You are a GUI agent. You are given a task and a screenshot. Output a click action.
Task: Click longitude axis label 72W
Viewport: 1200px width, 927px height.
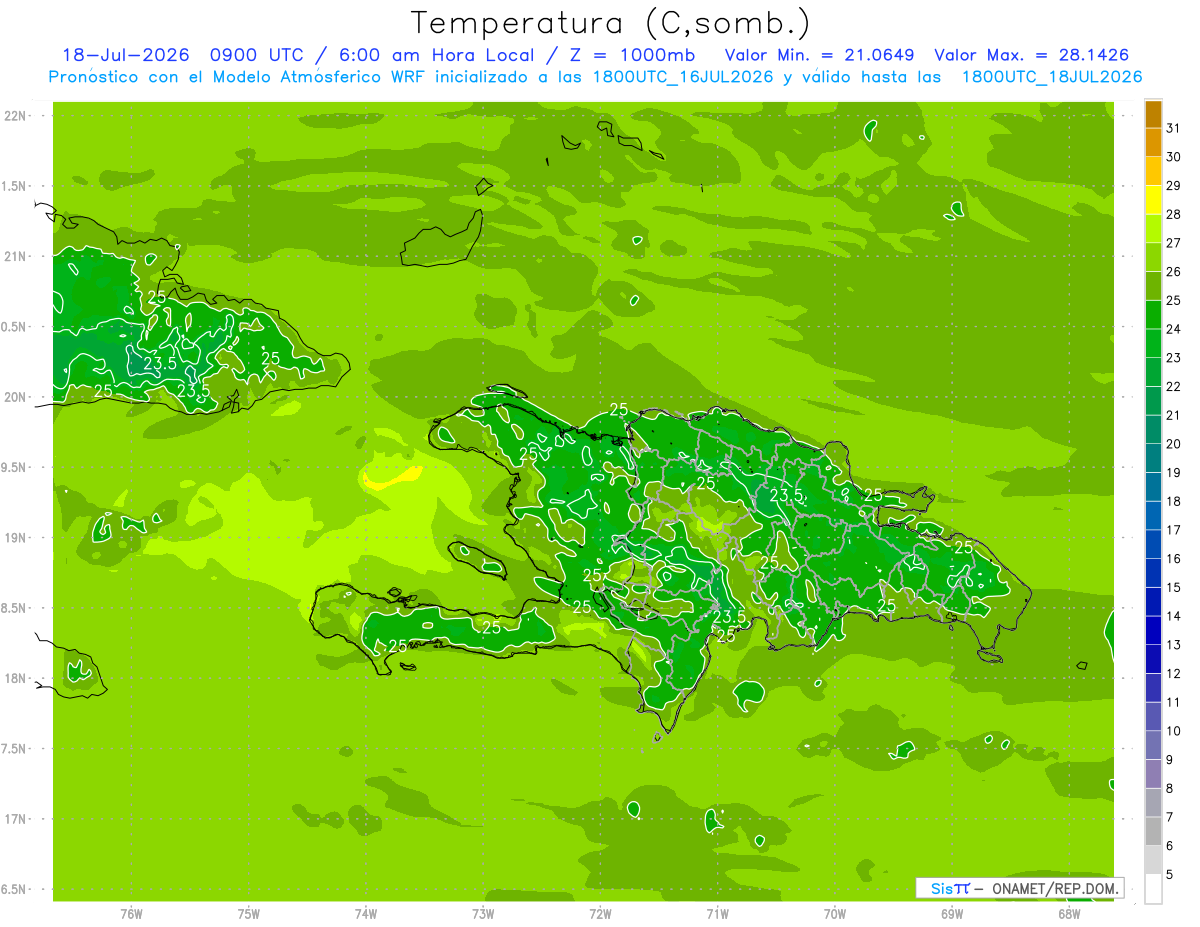point(601,914)
